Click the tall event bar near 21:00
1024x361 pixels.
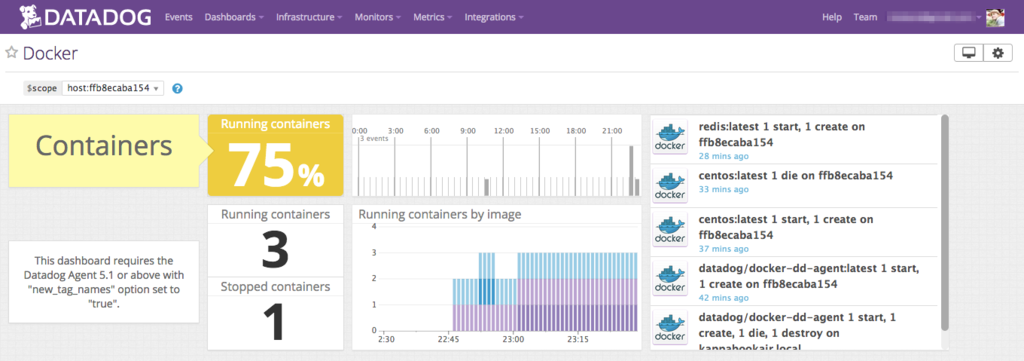pos(632,170)
